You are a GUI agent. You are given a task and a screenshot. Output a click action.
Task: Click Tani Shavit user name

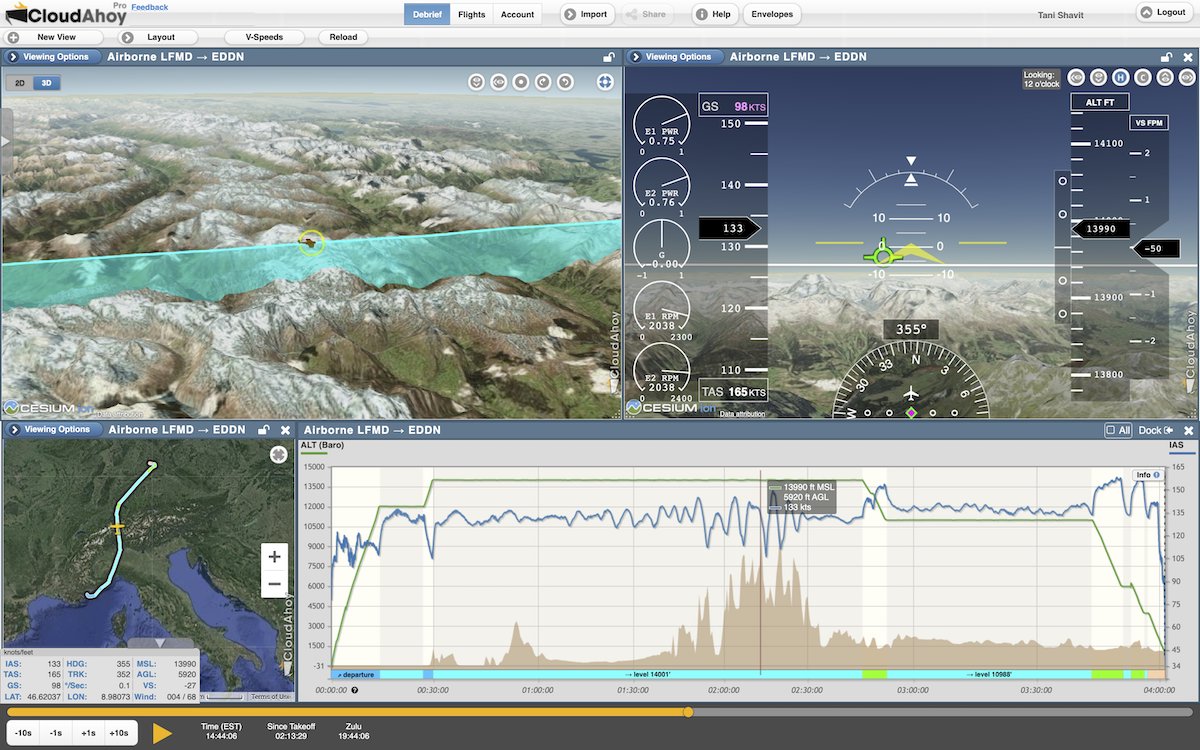point(1063,14)
